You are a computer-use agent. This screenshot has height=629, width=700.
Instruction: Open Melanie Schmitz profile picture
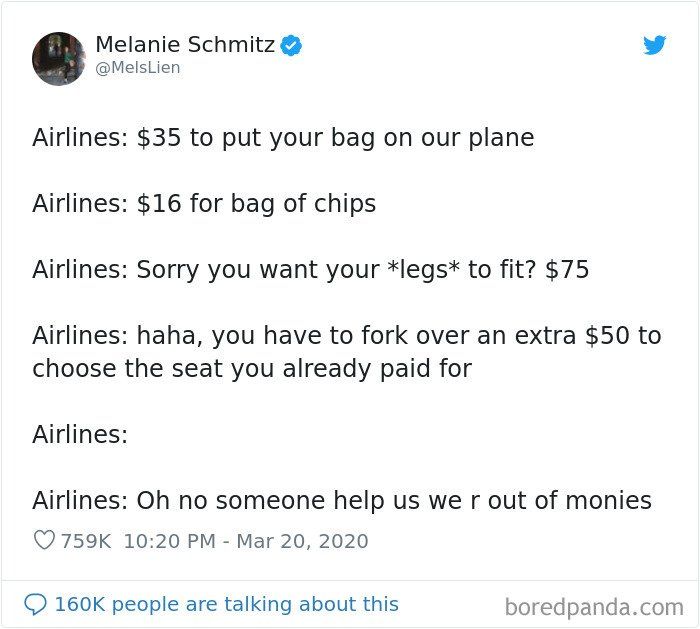(x=58, y=58)
